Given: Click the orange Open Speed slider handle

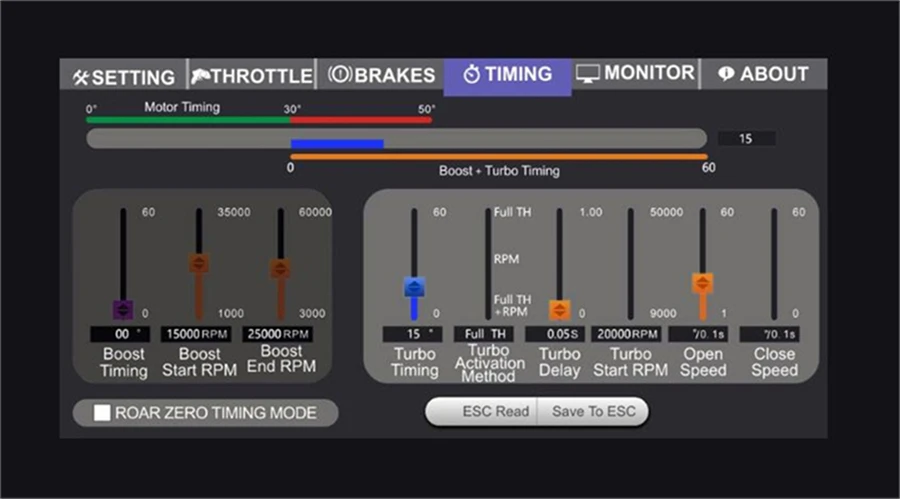Looking at the screenshot, I should point(703,283).
